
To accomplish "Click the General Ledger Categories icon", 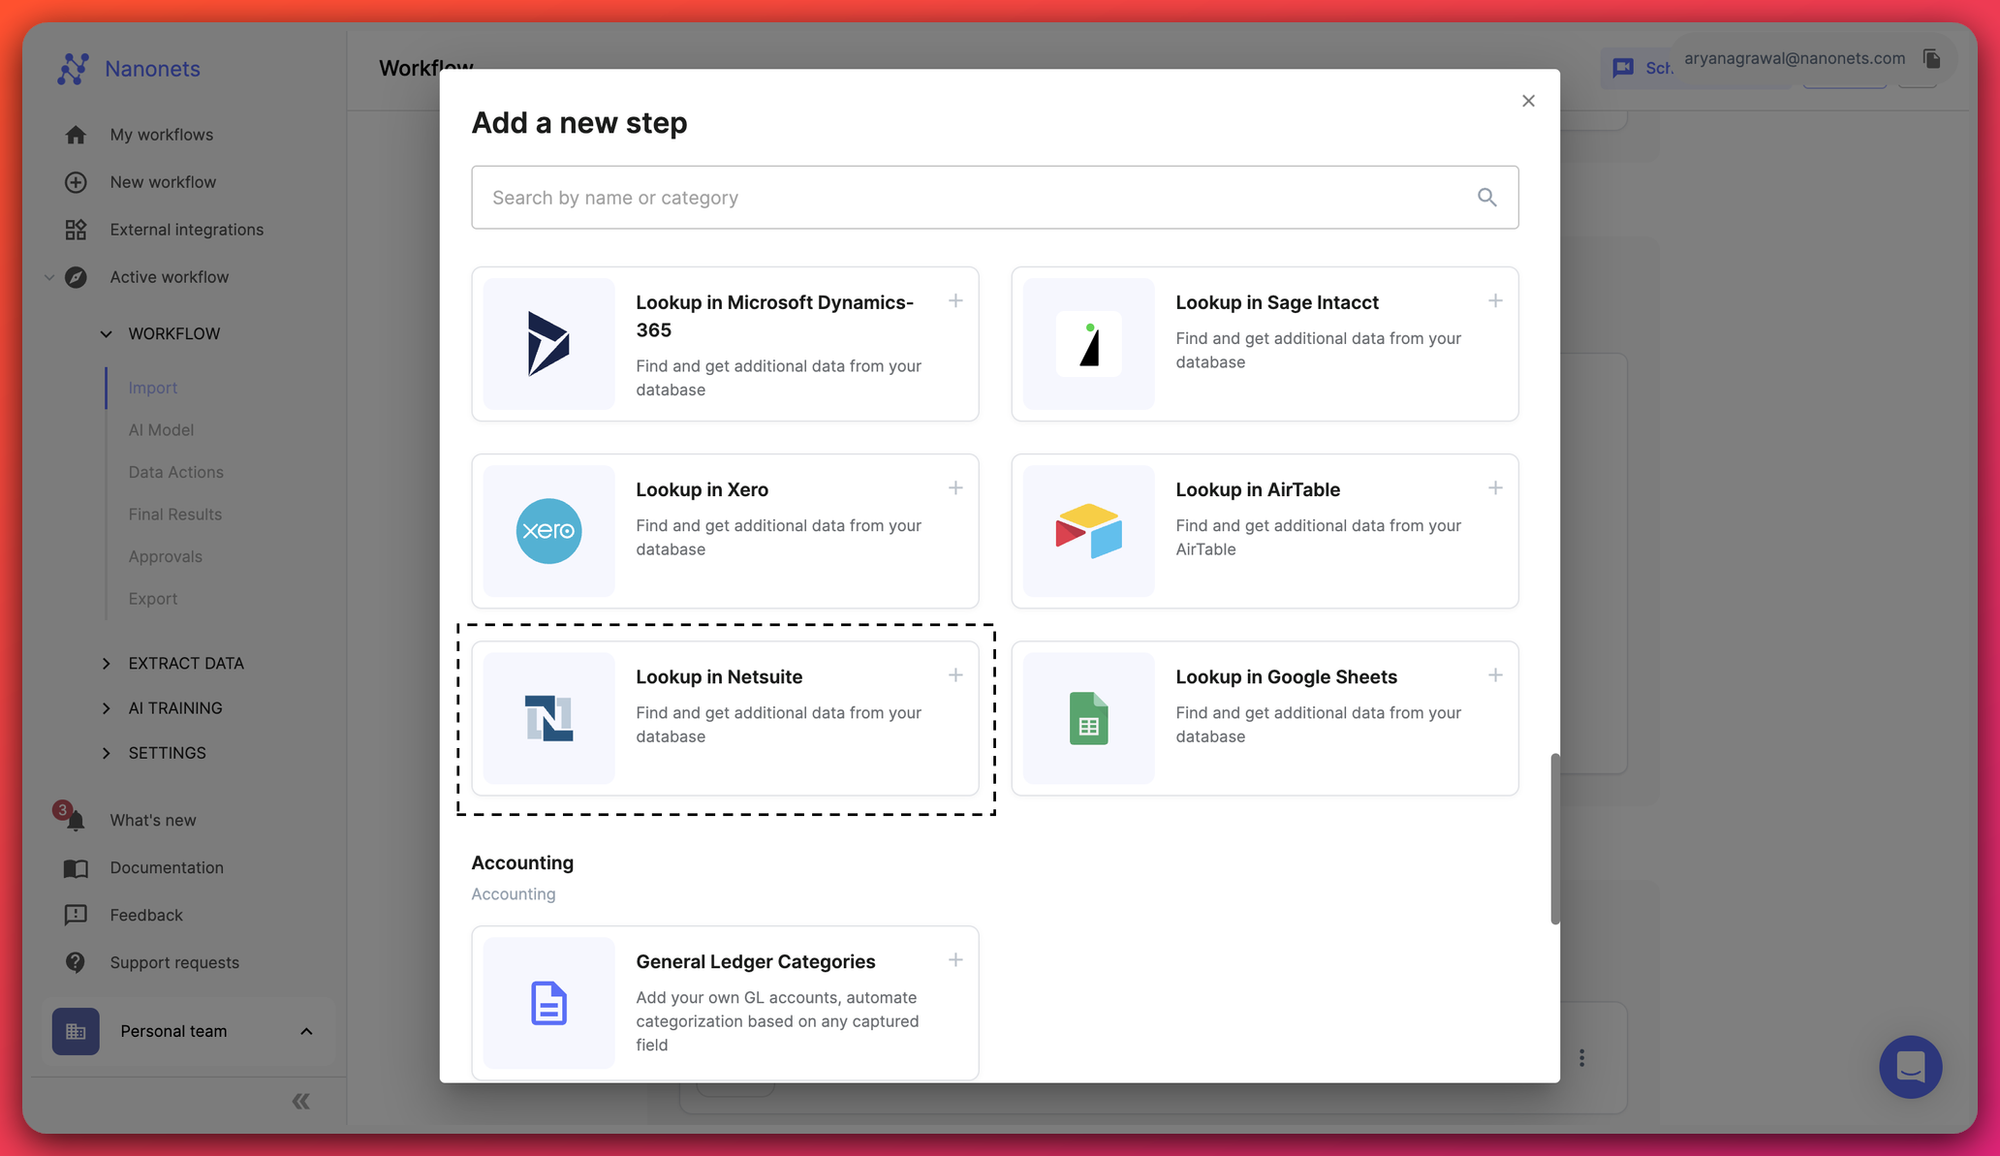I will tap(547, 1003).
